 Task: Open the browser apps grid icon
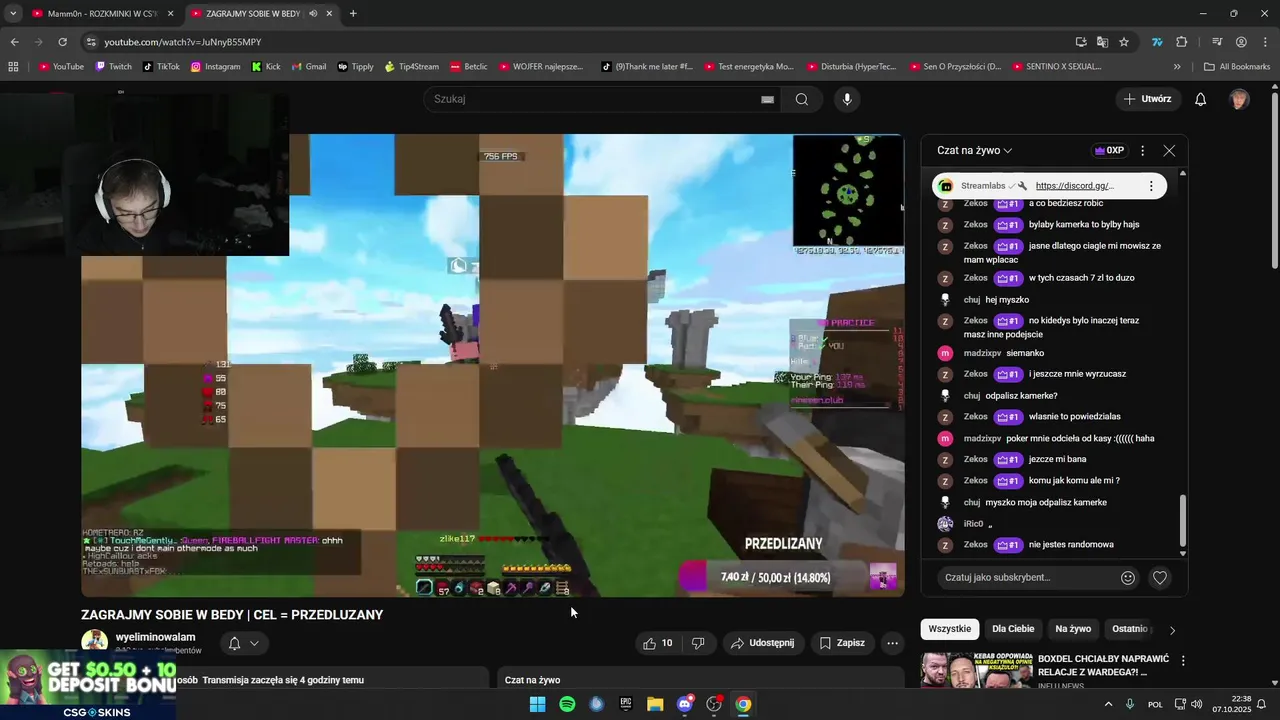13,67
